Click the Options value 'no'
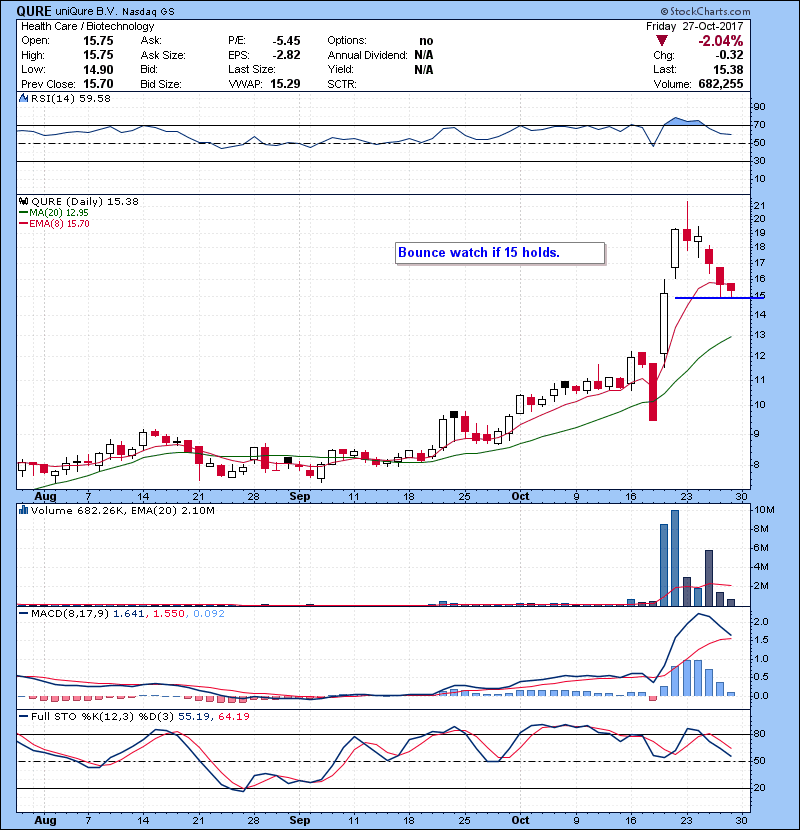The width and height of the screenshot is (800, 830). (426, 41)
